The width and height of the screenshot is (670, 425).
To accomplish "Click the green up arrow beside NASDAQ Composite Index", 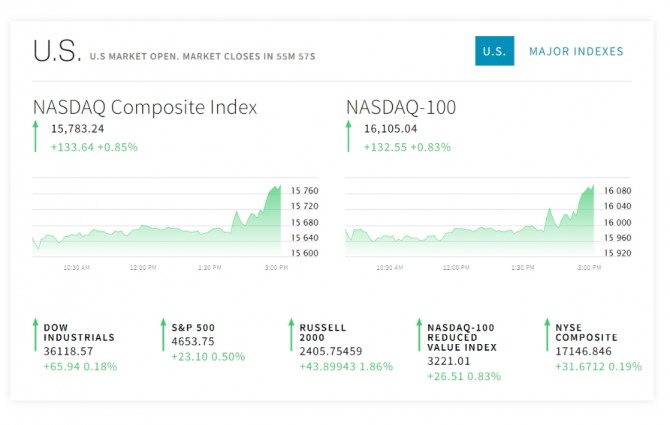I will pyautogui.click(x=35, y=136).
